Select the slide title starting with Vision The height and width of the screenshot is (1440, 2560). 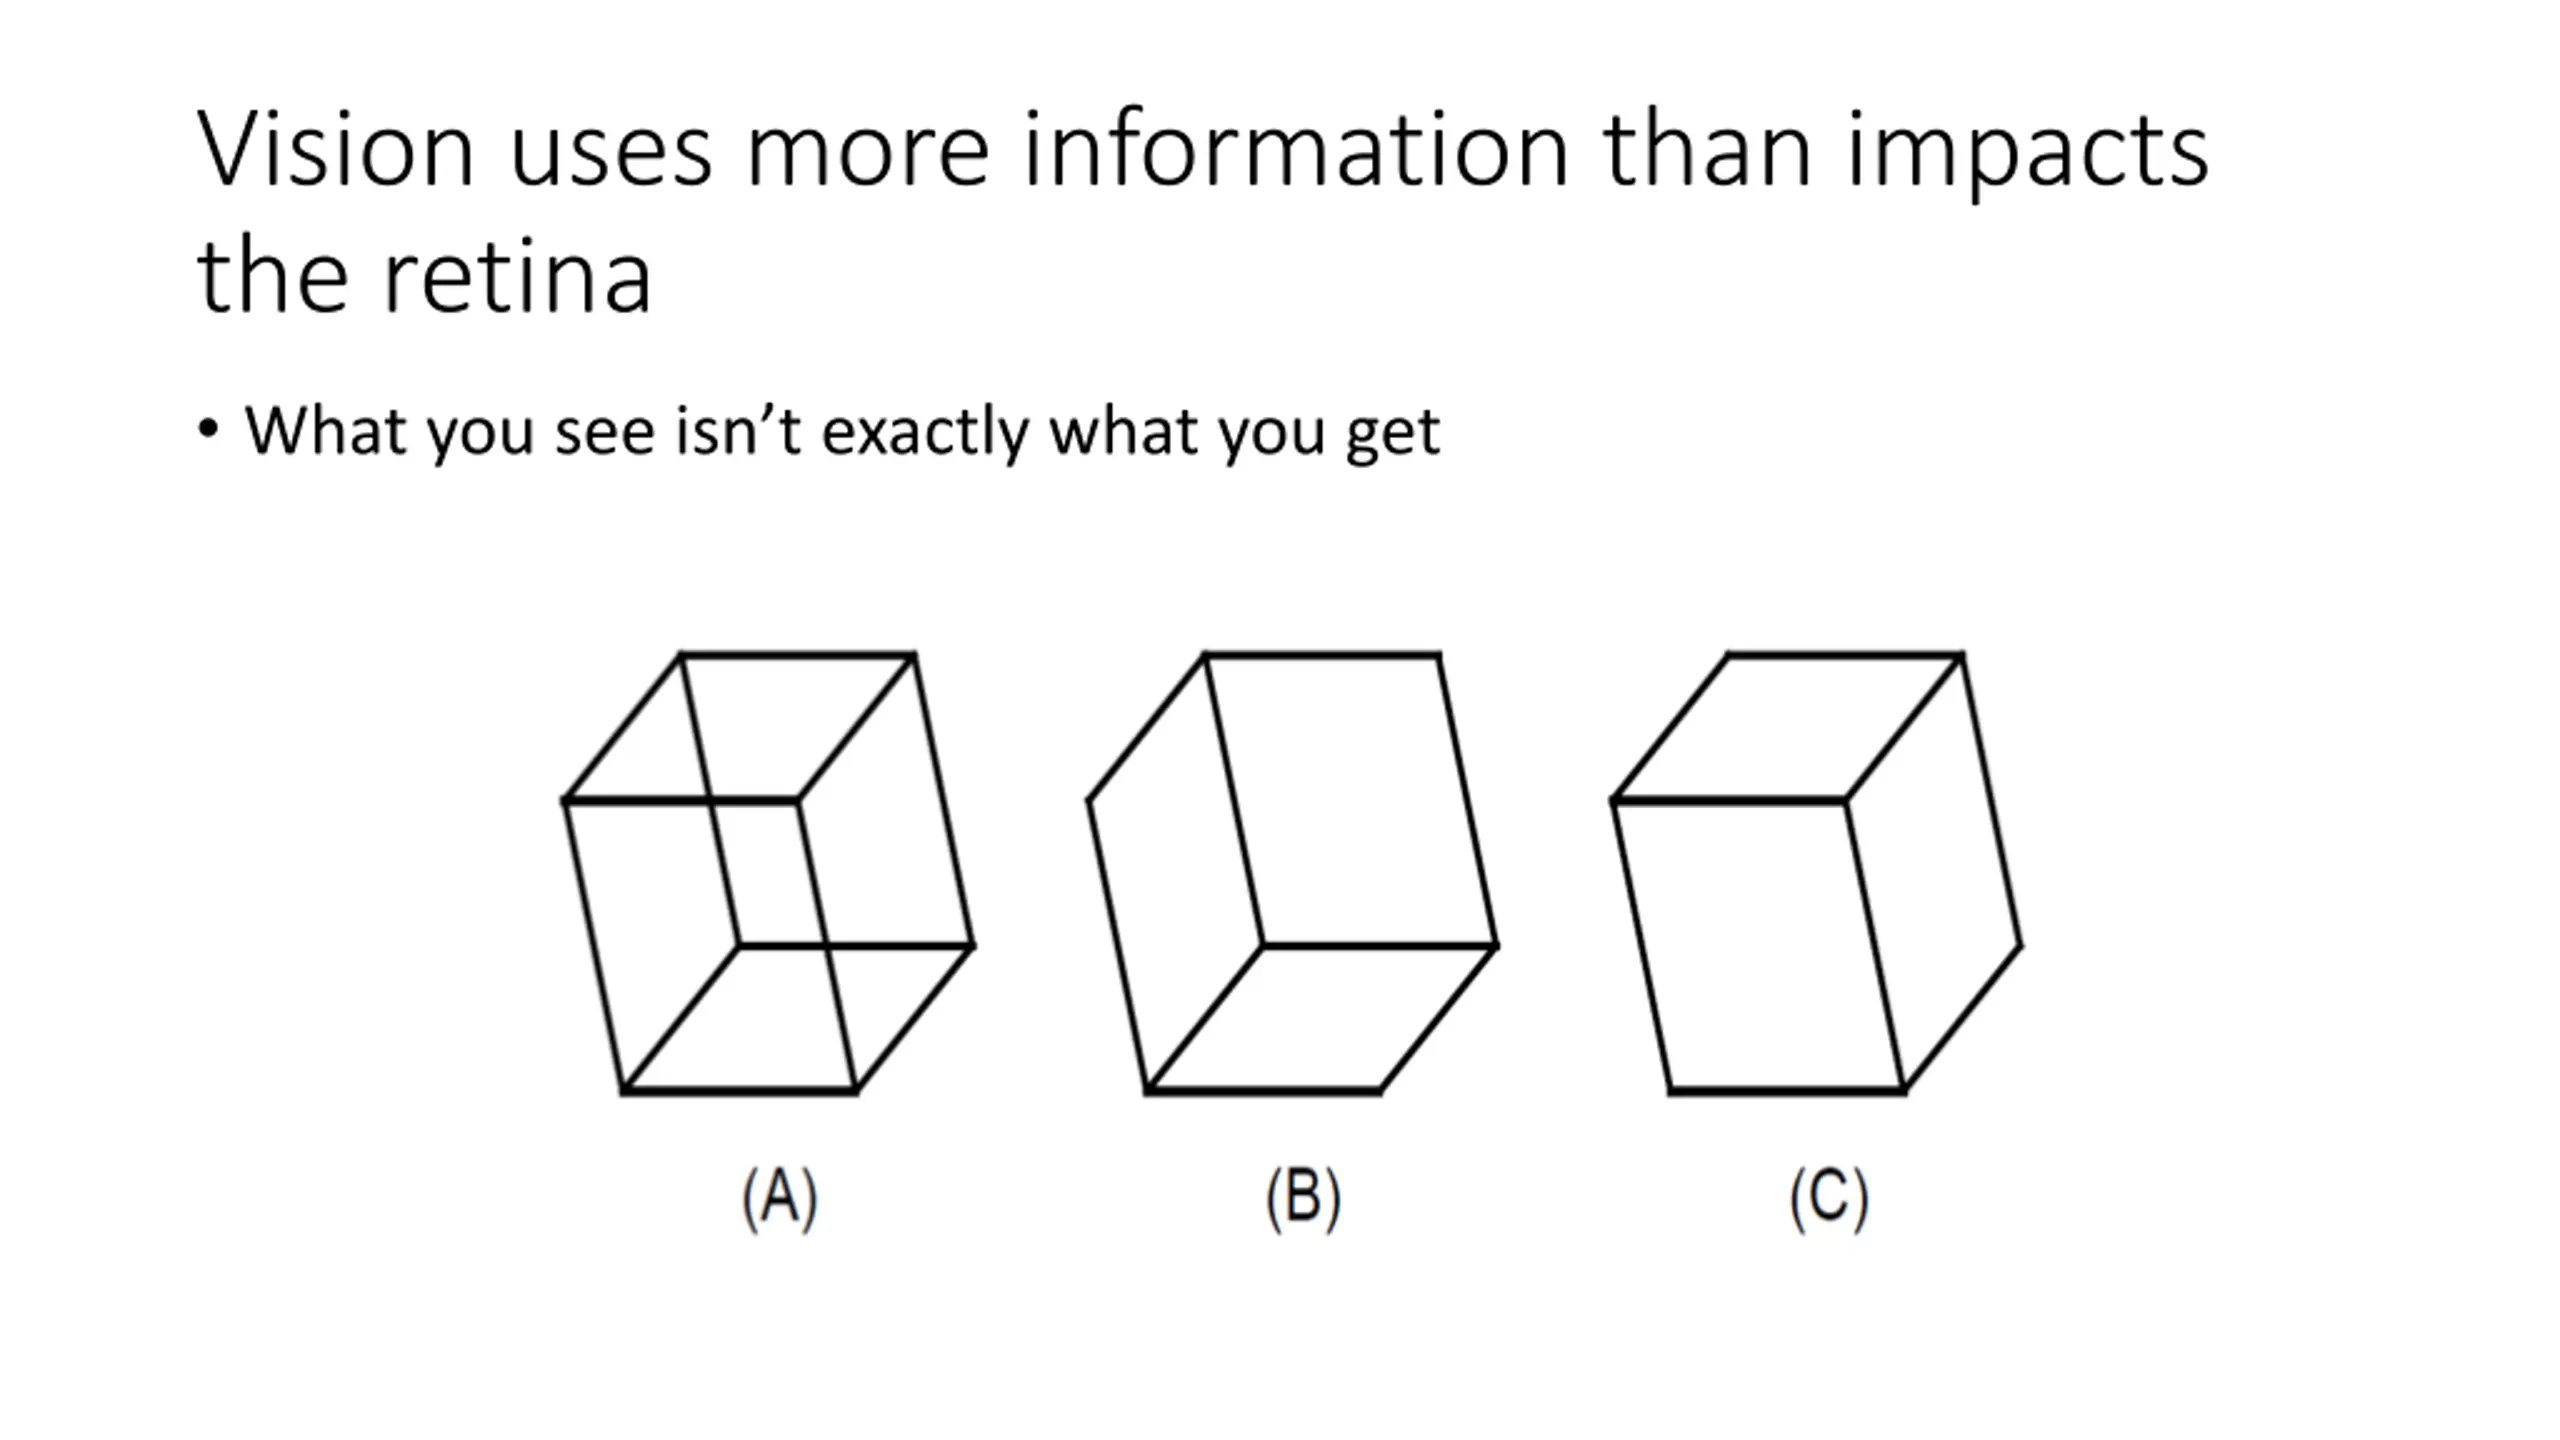coord(1203,210)
